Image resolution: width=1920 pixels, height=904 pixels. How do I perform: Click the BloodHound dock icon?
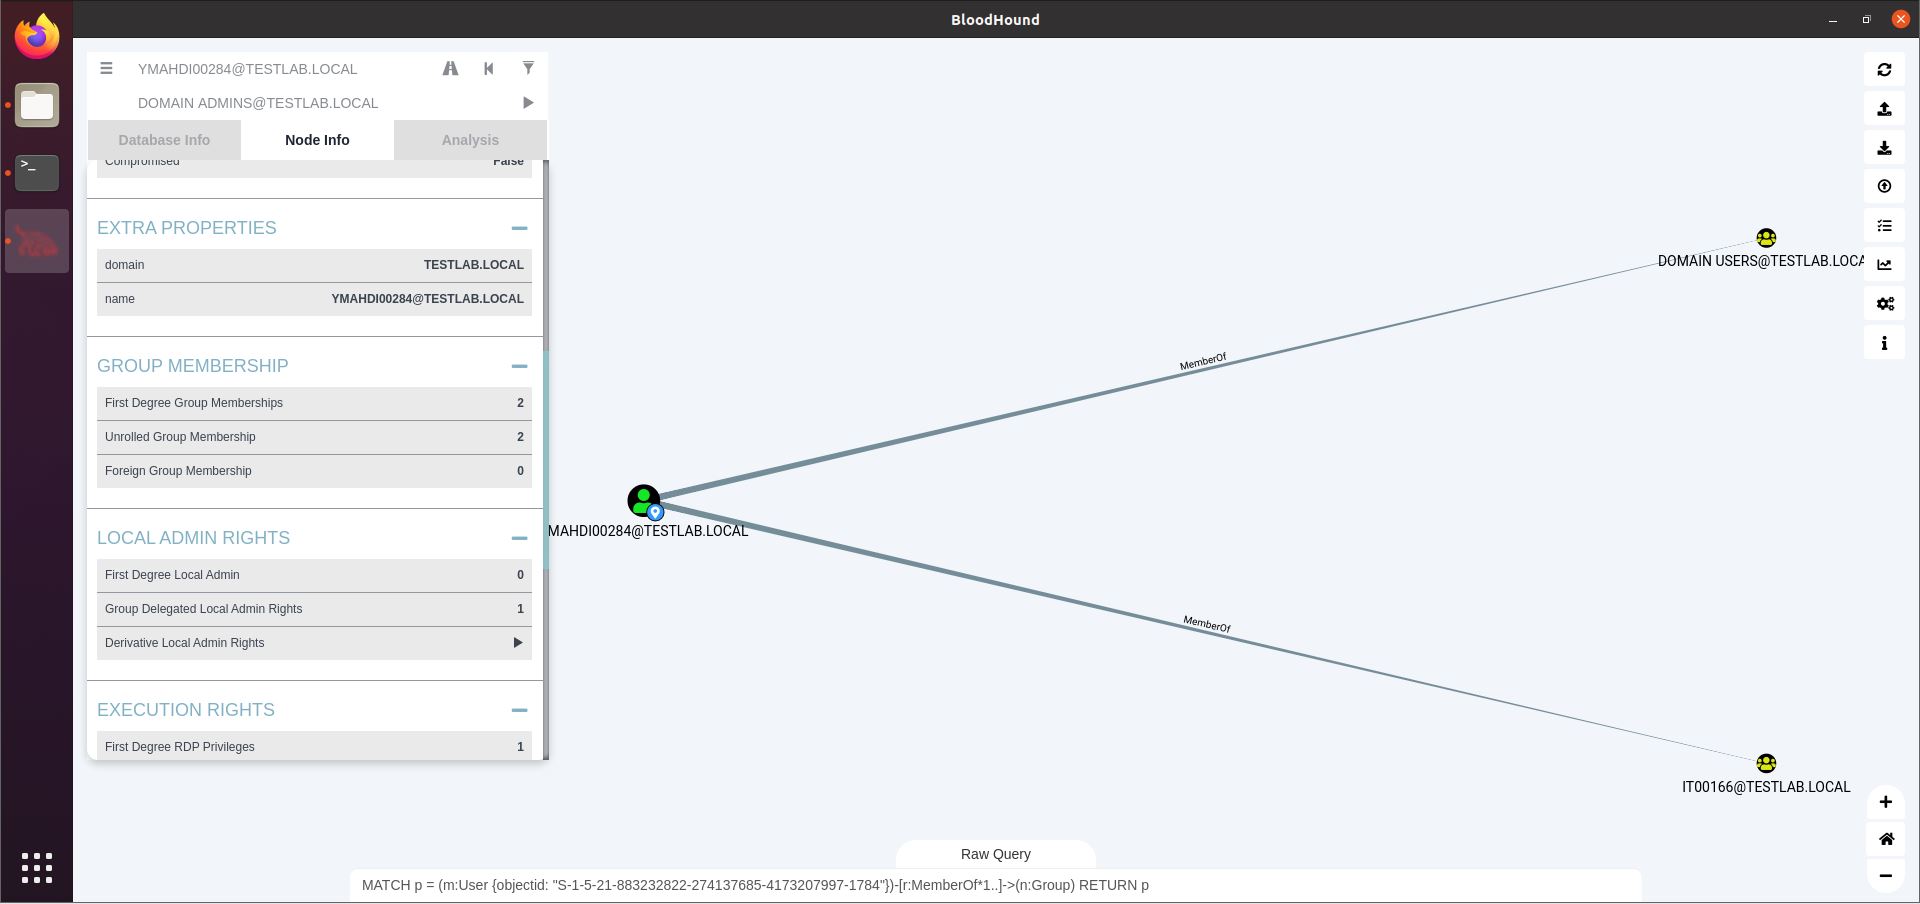pos(37,241)
